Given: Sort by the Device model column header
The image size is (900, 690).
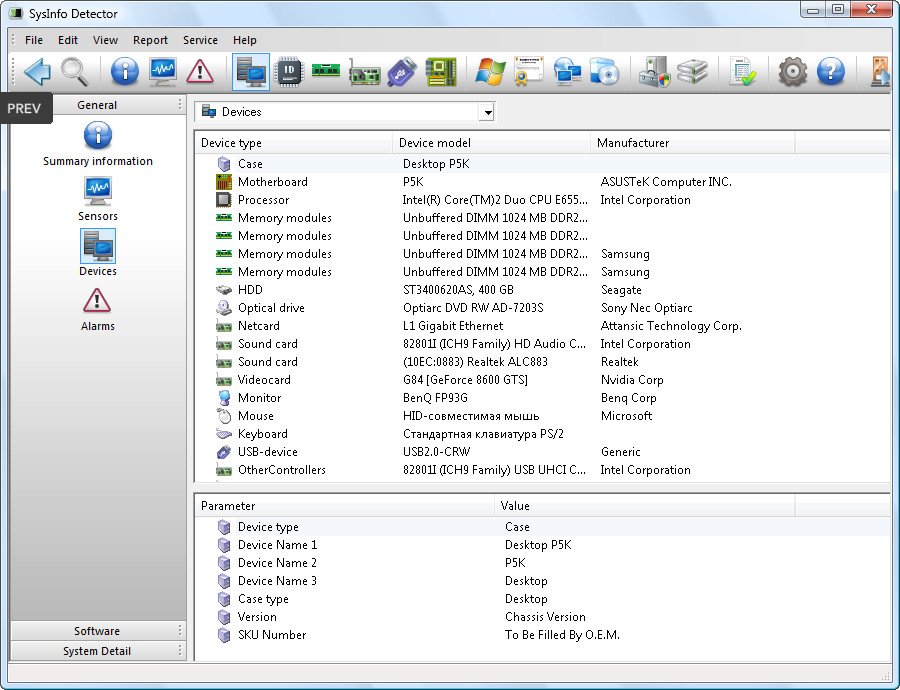Looking at the screenshot, I should (x=492, y=143).
